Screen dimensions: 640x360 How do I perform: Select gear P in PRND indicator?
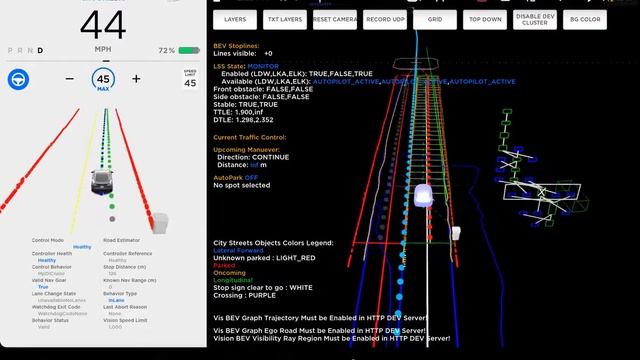(10, 51)
